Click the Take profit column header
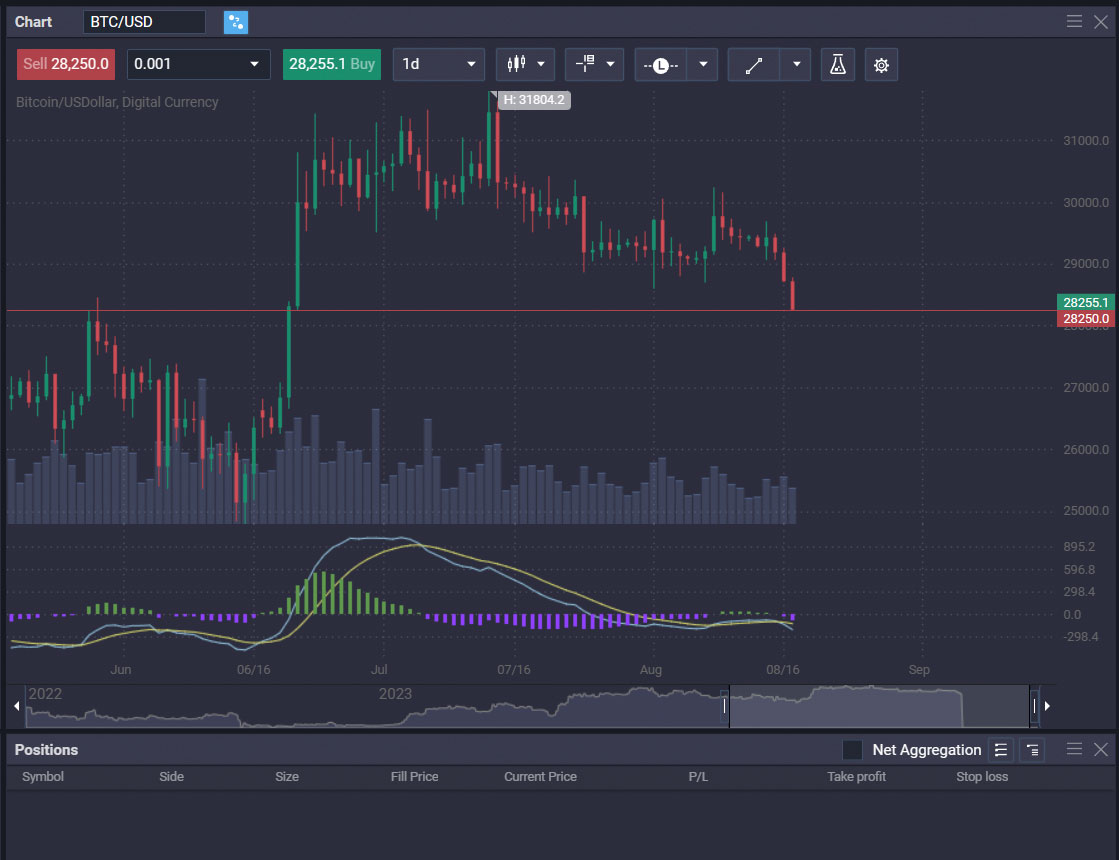 pyautogui.click(x=856, y=776)
